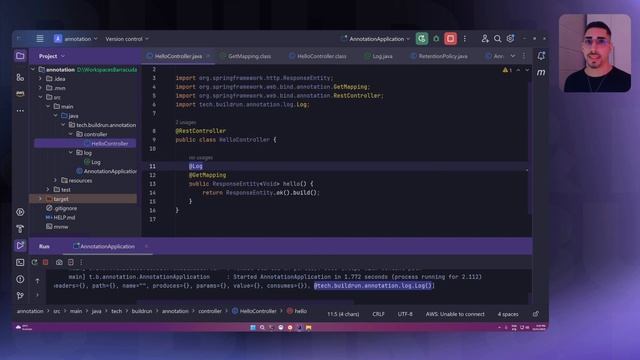
Task: Open the Build hammer tool window
Action: 20,229
